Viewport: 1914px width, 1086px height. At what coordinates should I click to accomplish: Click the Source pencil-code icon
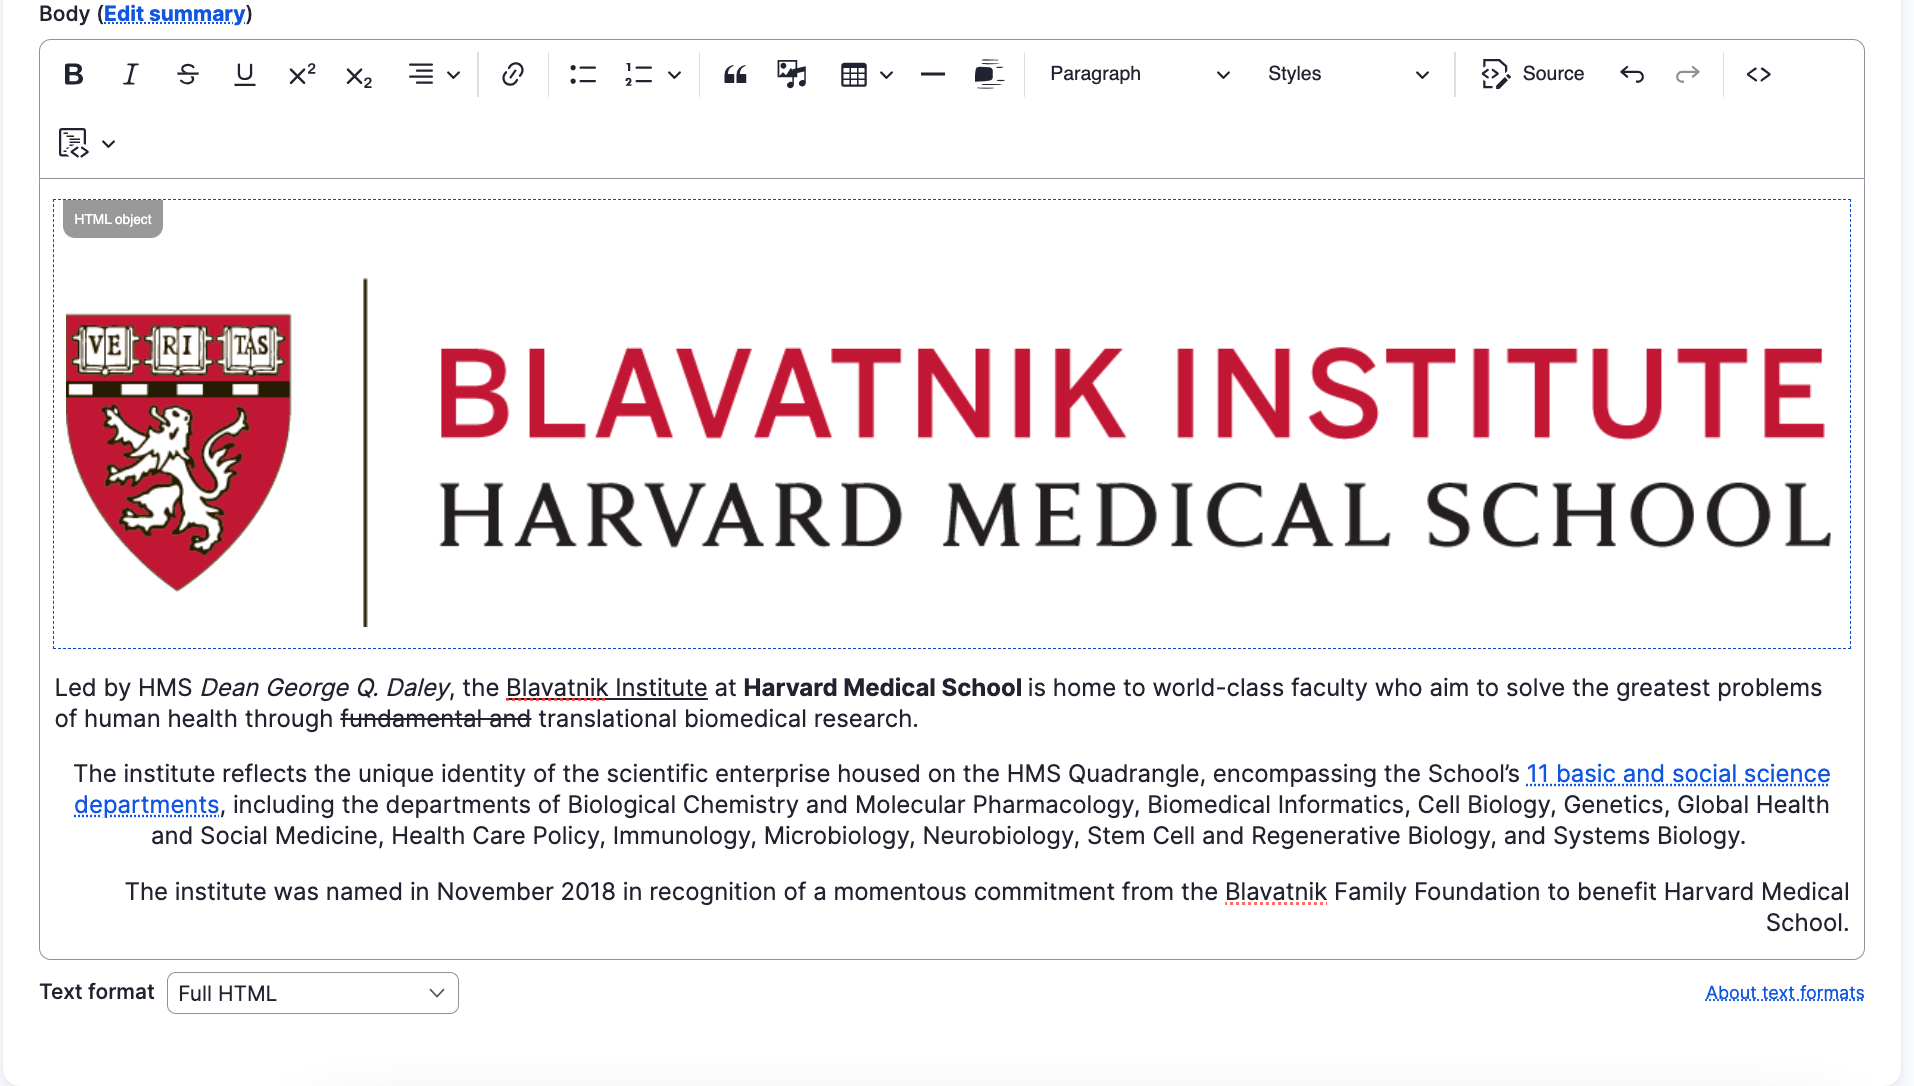pyautogui.click(x=1496, y=74)
